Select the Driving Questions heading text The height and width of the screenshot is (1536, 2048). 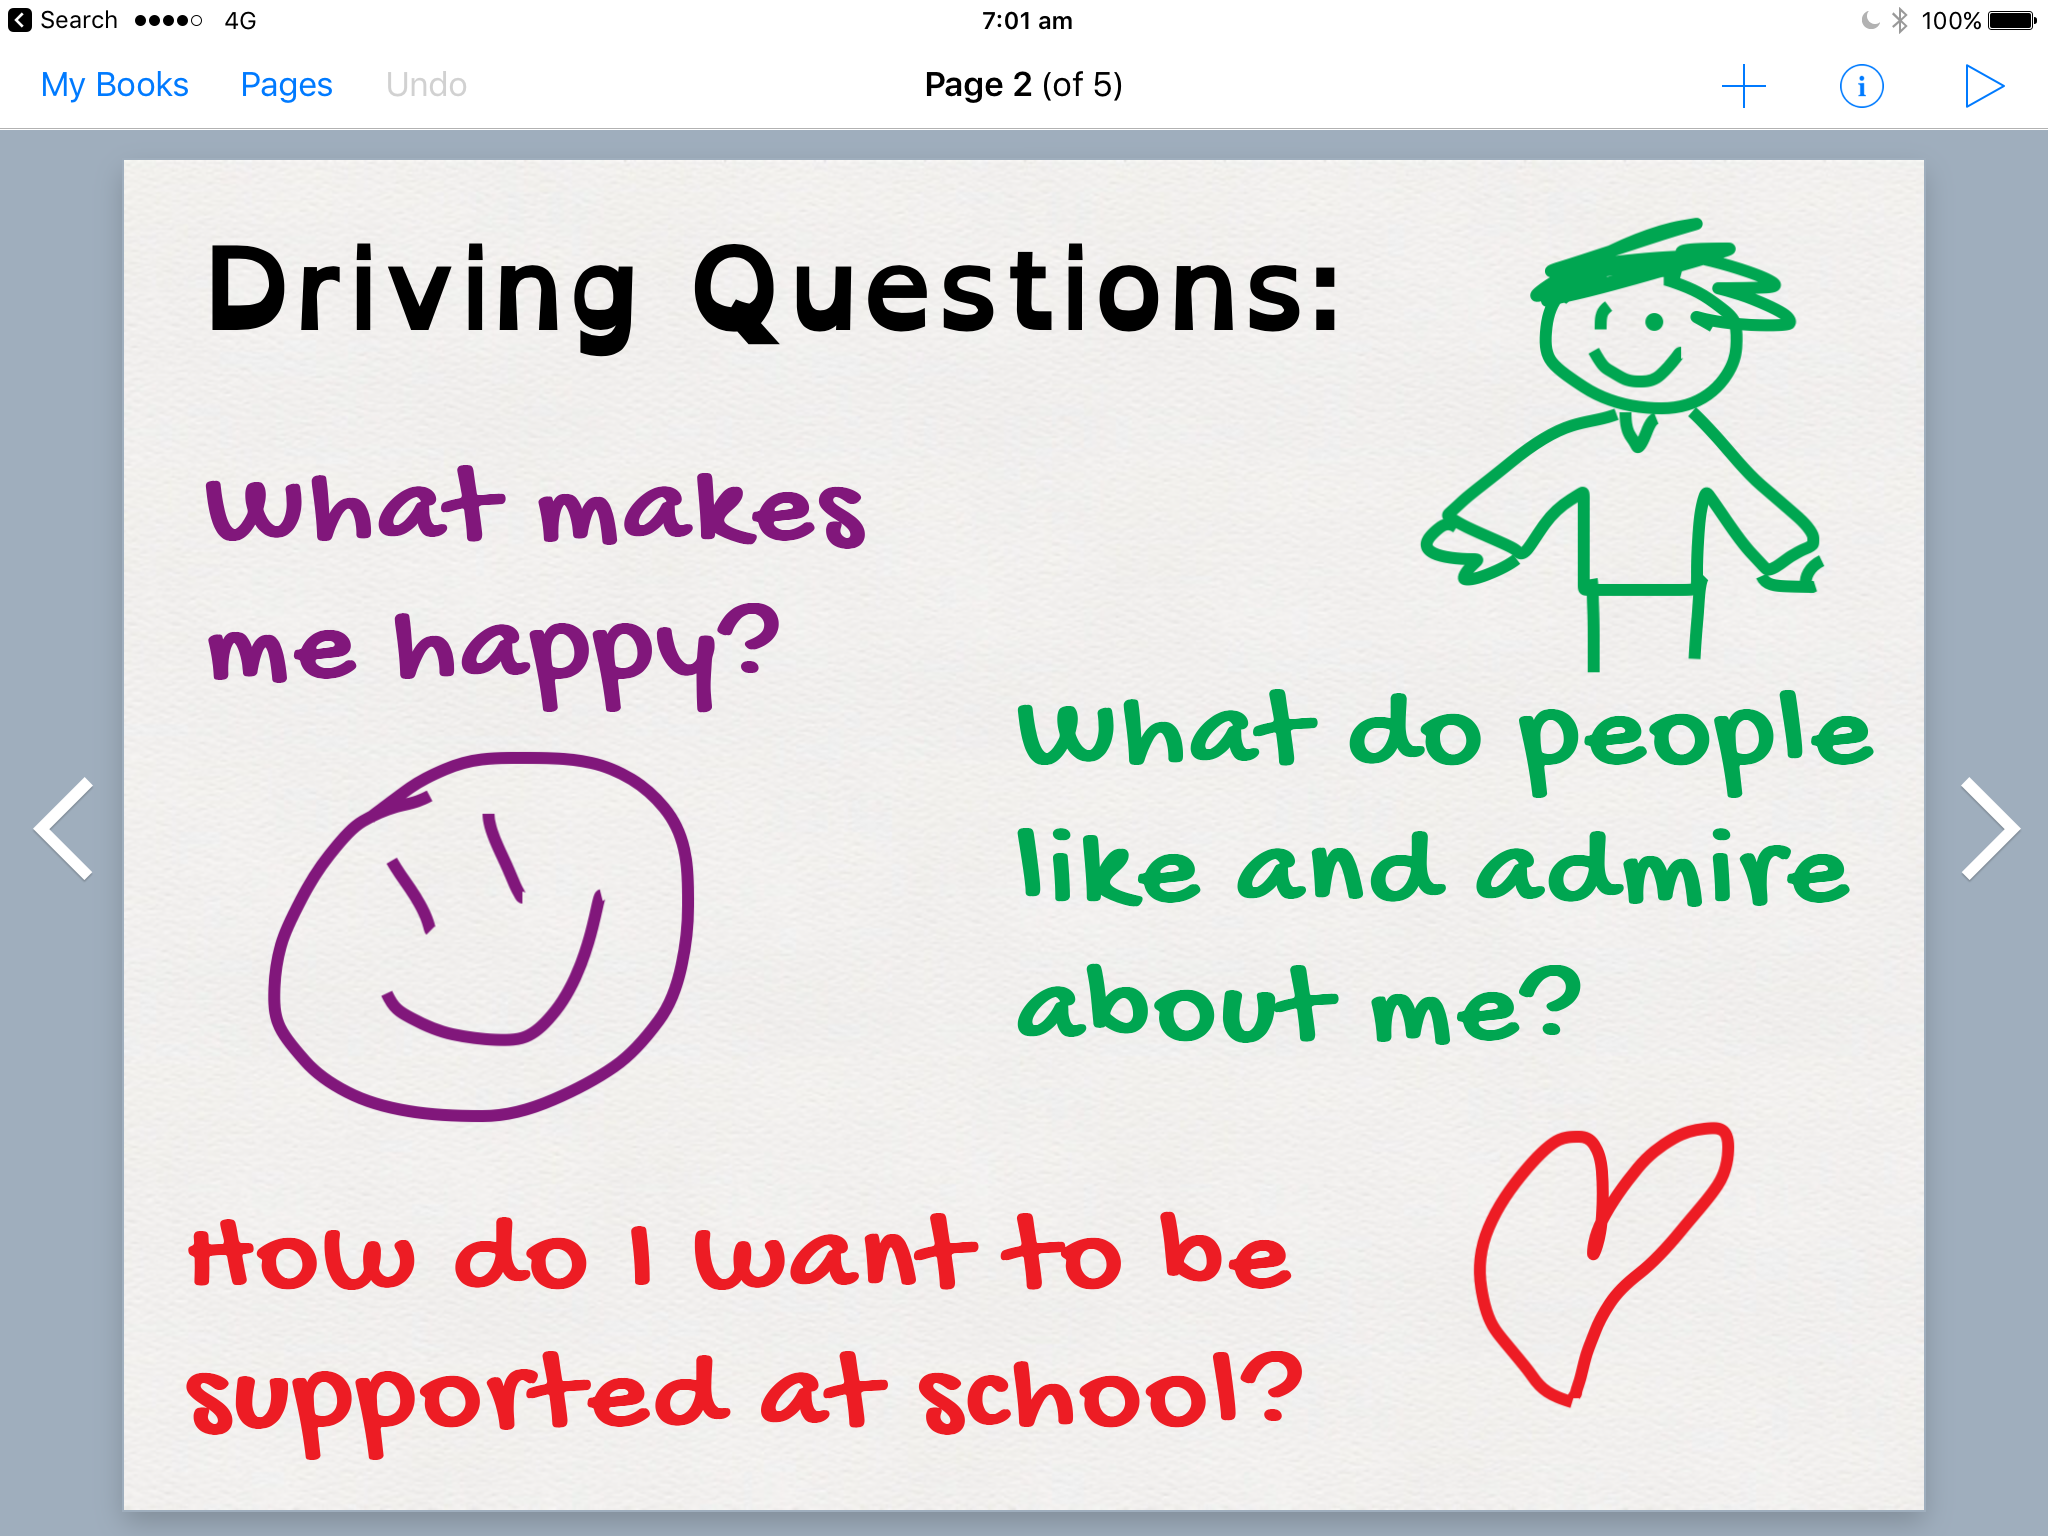773,293
